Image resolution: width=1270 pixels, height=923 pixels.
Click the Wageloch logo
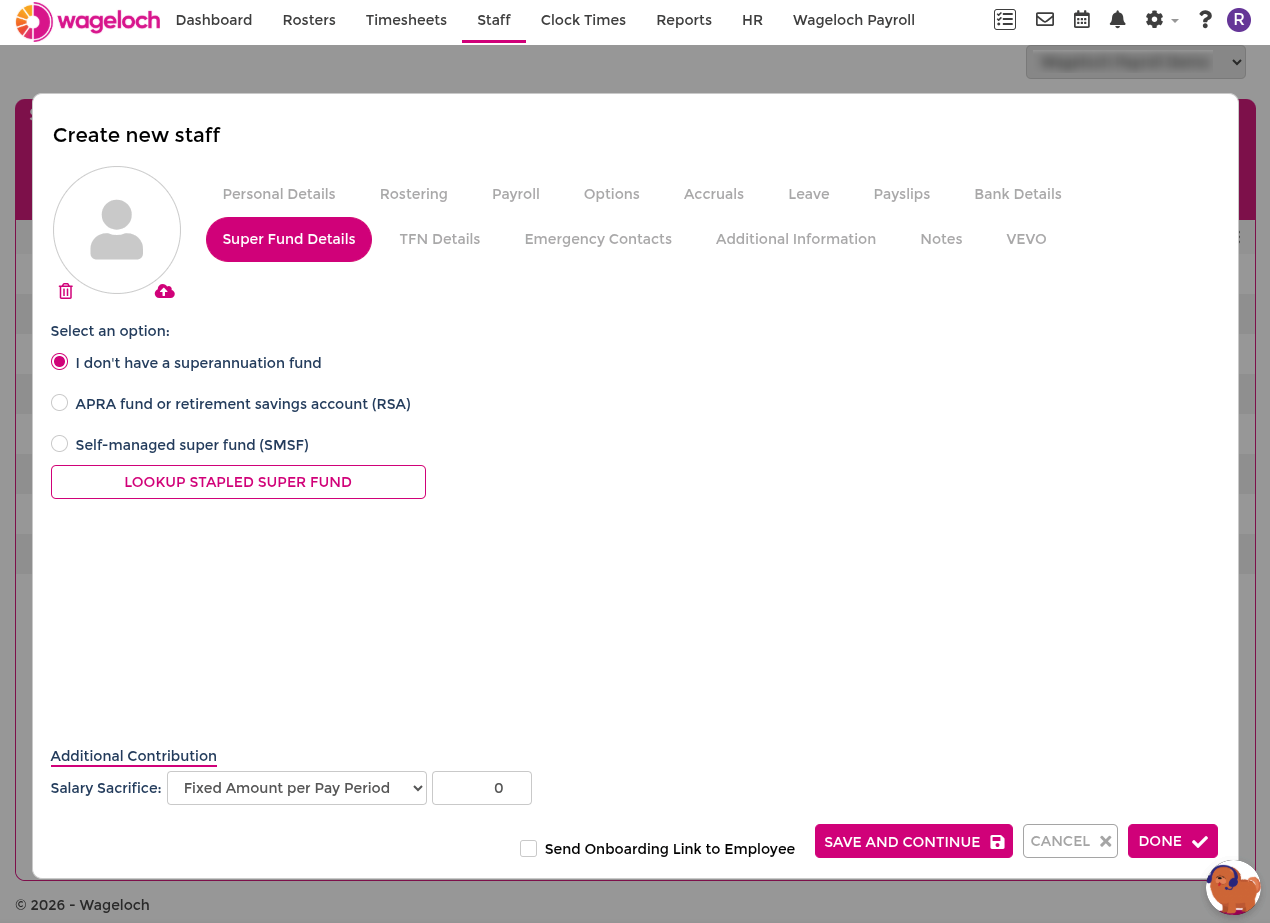88,21
